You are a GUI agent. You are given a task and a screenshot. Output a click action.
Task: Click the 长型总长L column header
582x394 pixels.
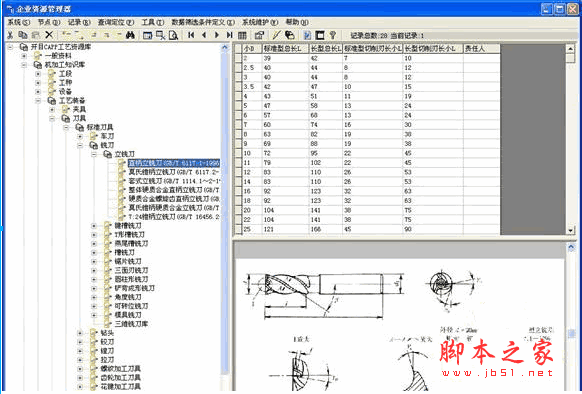[326, 49]
